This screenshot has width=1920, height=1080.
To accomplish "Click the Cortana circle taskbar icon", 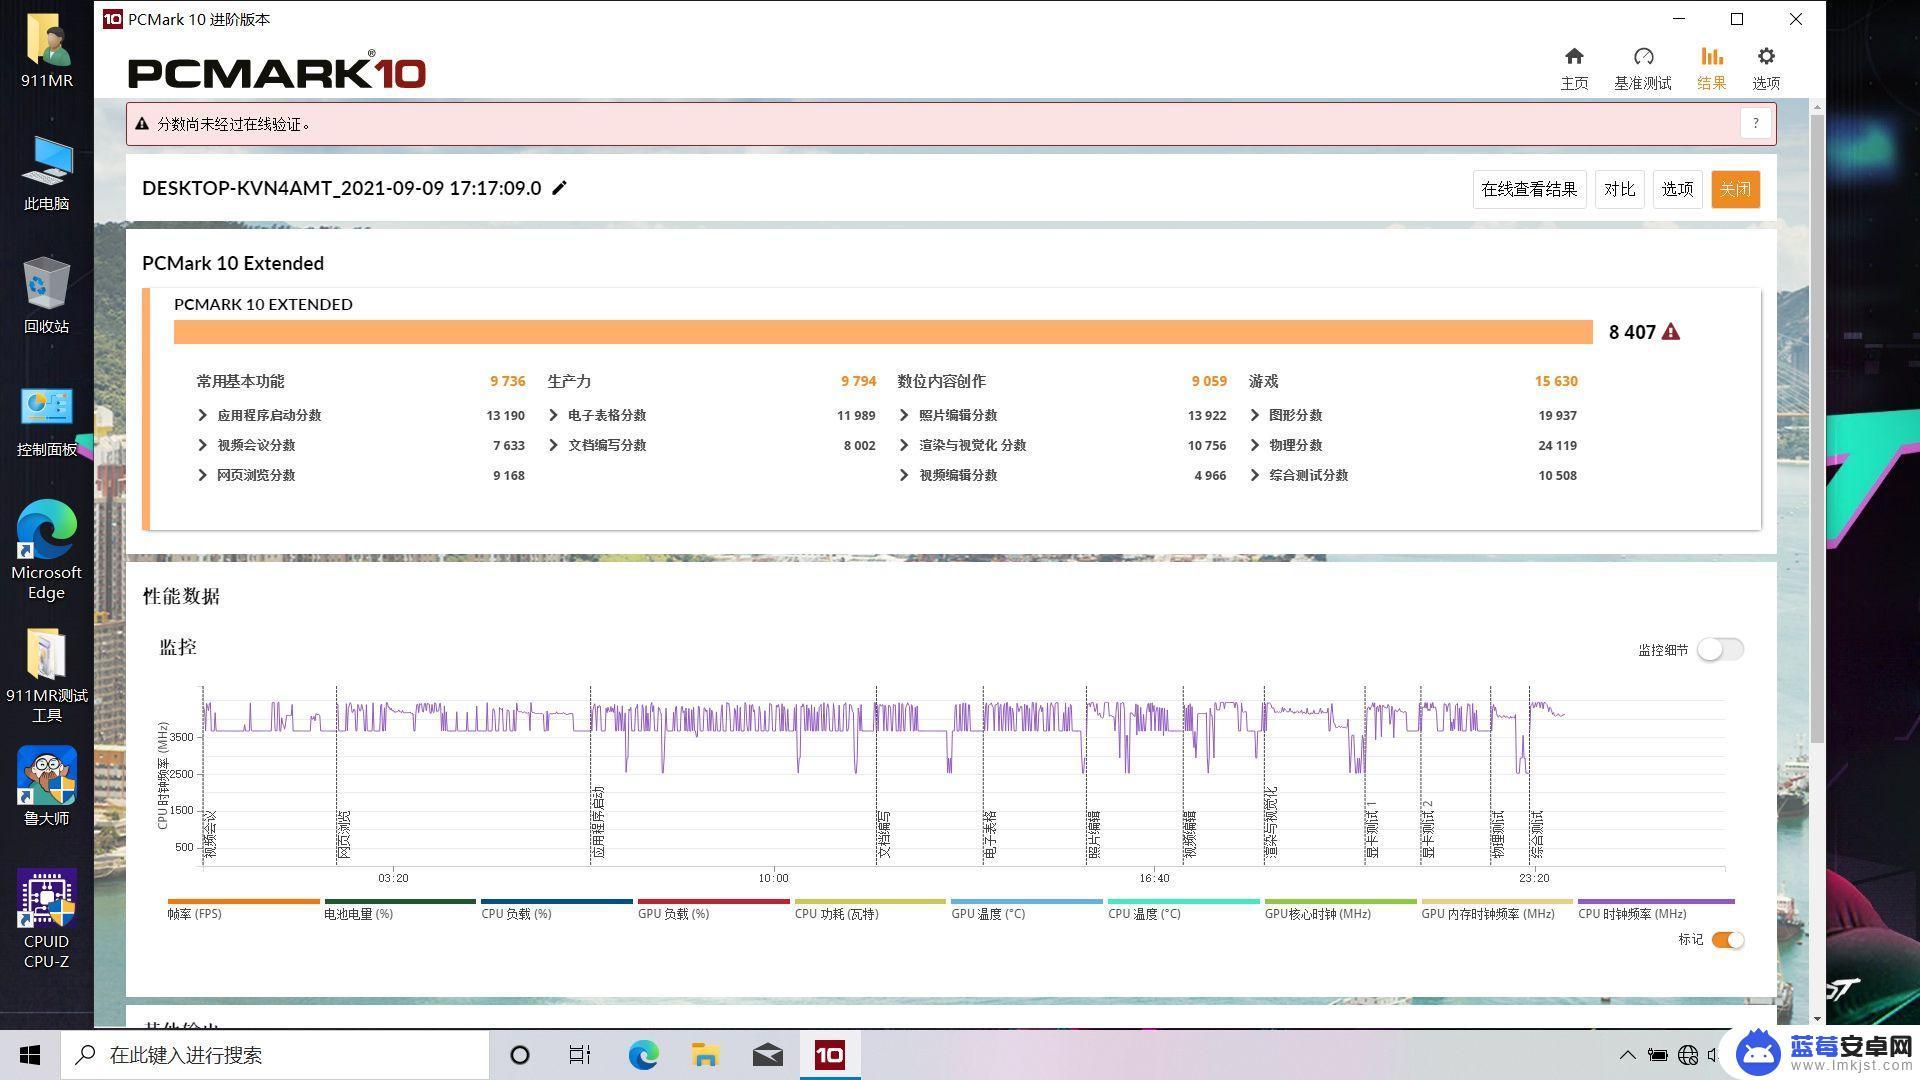I will pyautogui.click(x=519, y=1055).
